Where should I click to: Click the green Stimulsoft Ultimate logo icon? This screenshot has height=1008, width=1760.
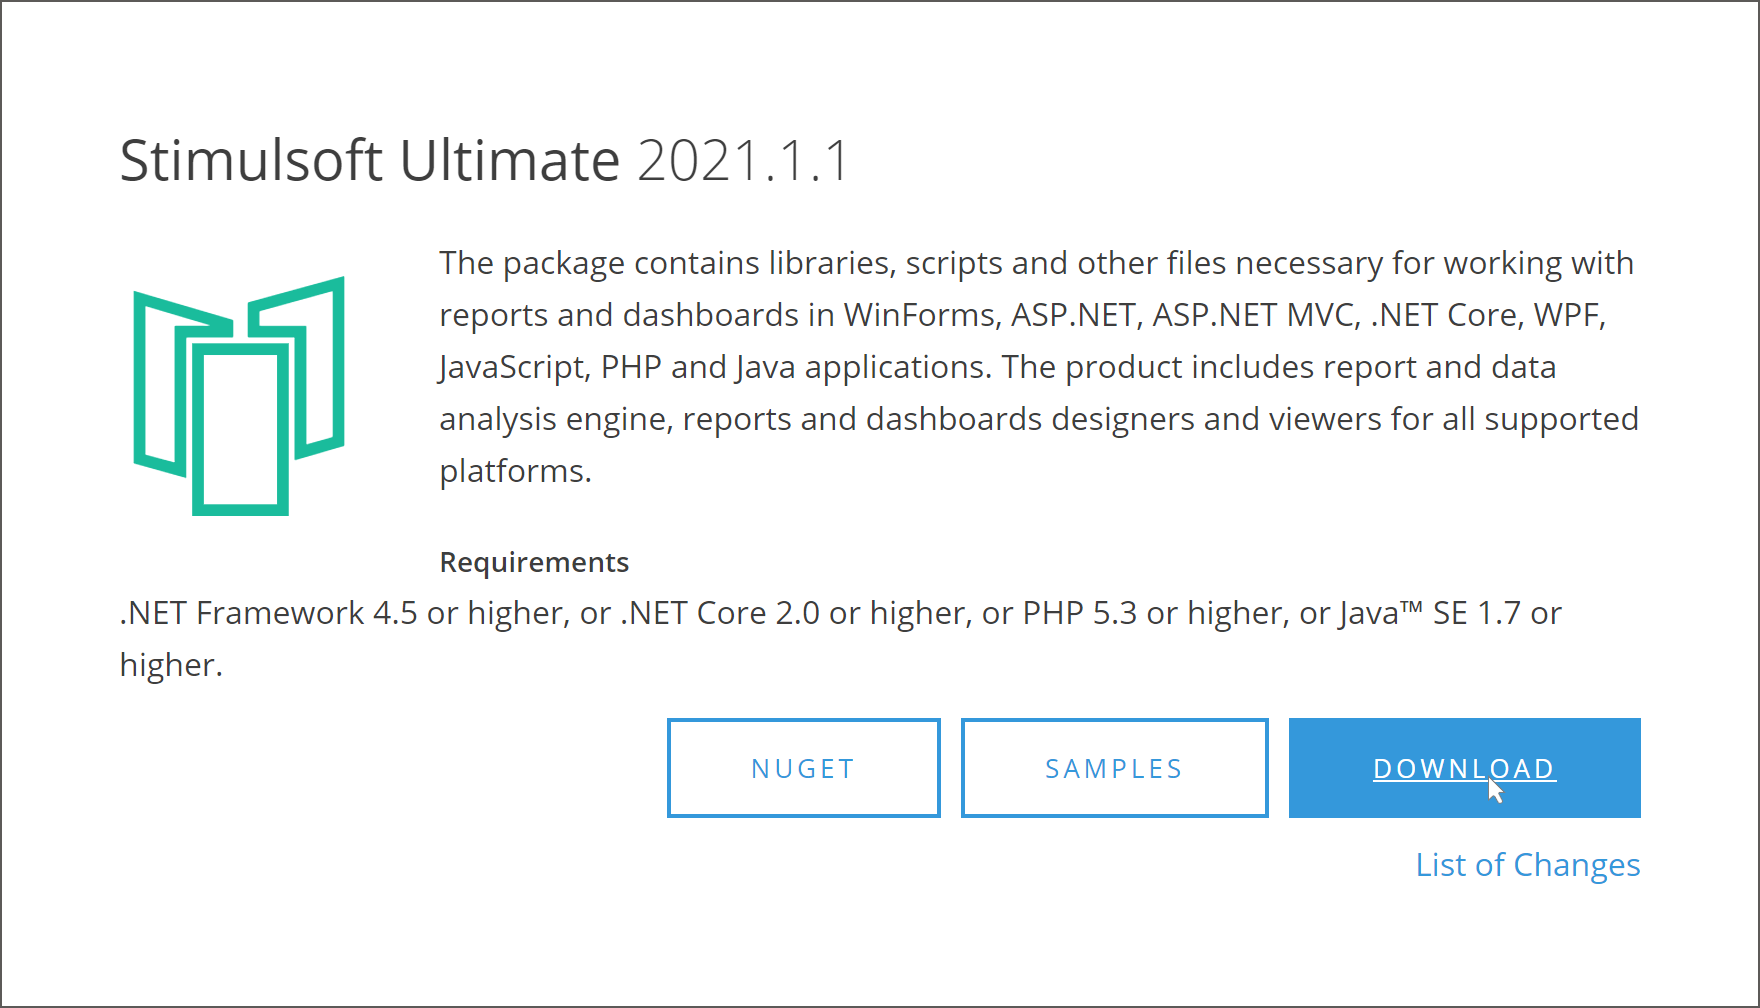click(239, 396)
